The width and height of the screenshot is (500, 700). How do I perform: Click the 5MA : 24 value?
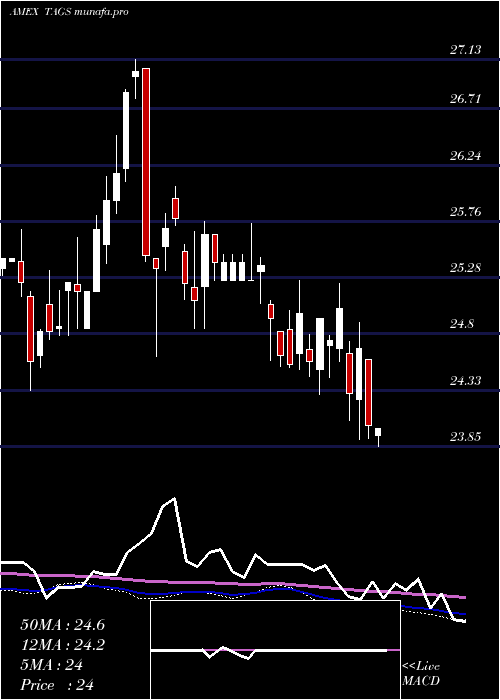(52, 665)
